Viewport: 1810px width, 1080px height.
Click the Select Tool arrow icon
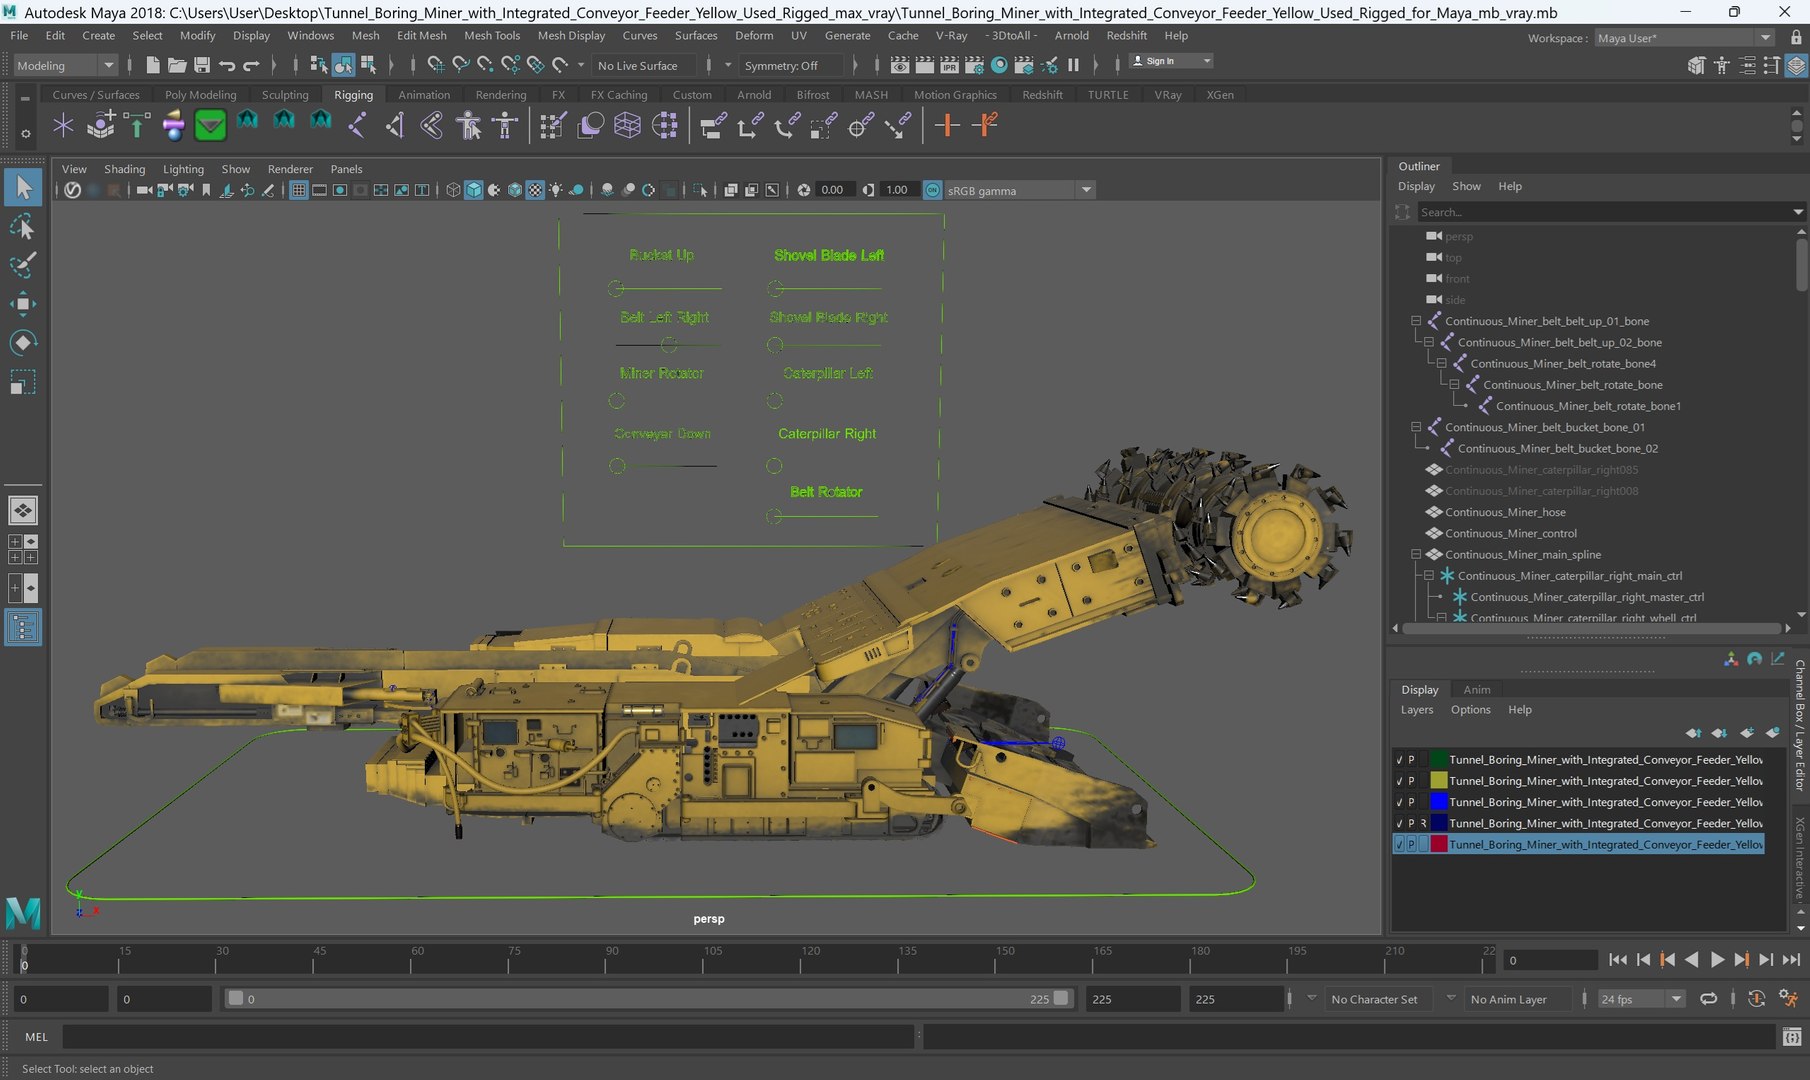(x=22, y=187)
